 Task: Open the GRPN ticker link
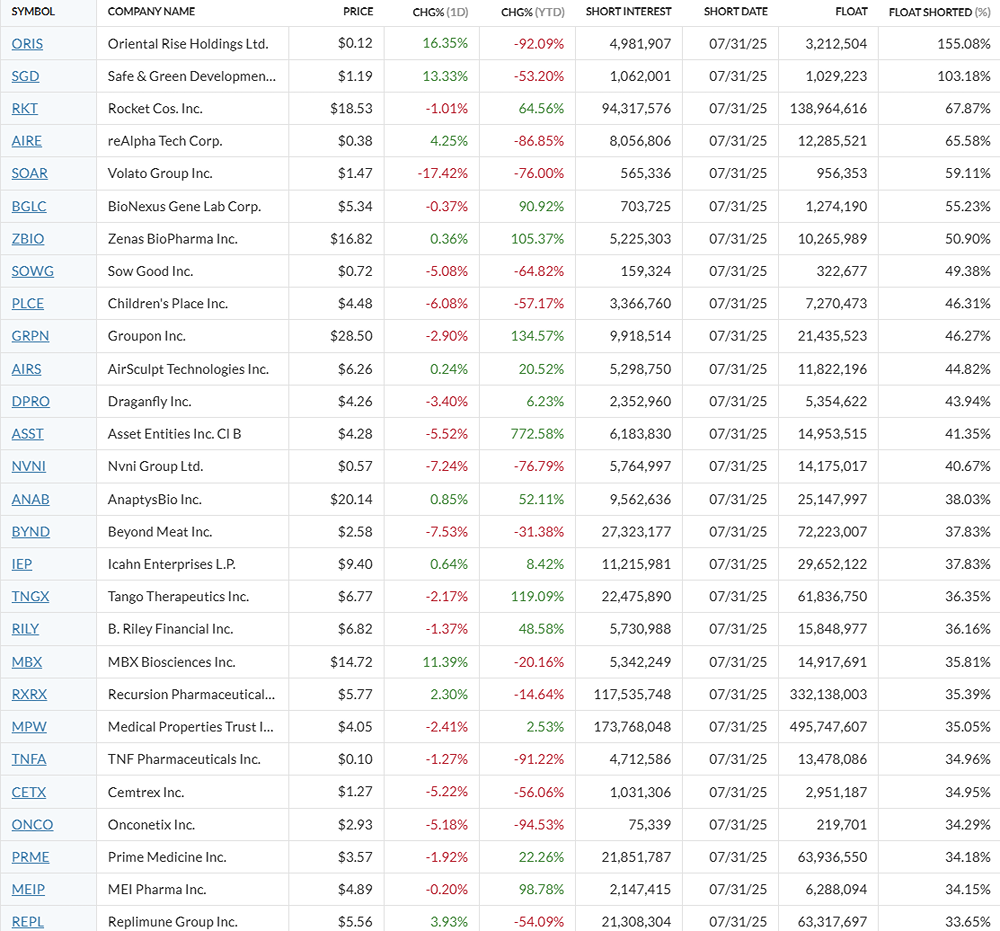pyautogui.click(x=30, y=337)
